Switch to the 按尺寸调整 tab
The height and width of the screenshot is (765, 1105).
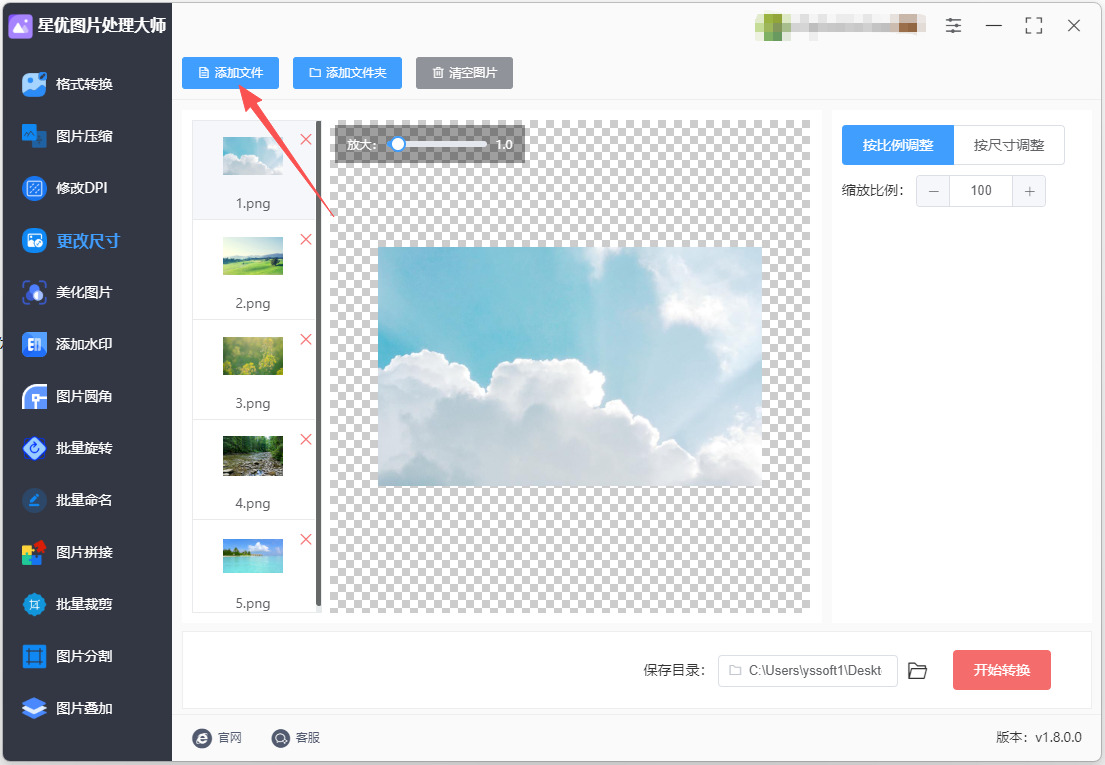pyautogui.click(x=1008, y=145)
